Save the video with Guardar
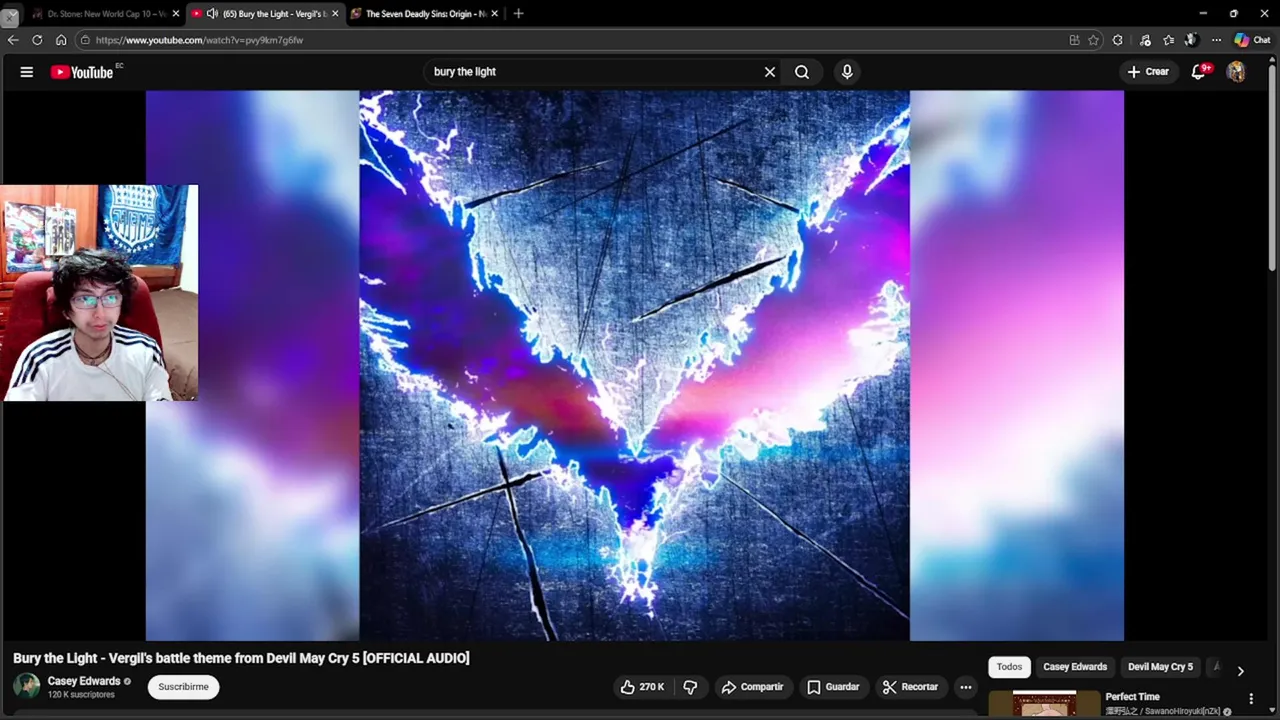 pos(833,687)
